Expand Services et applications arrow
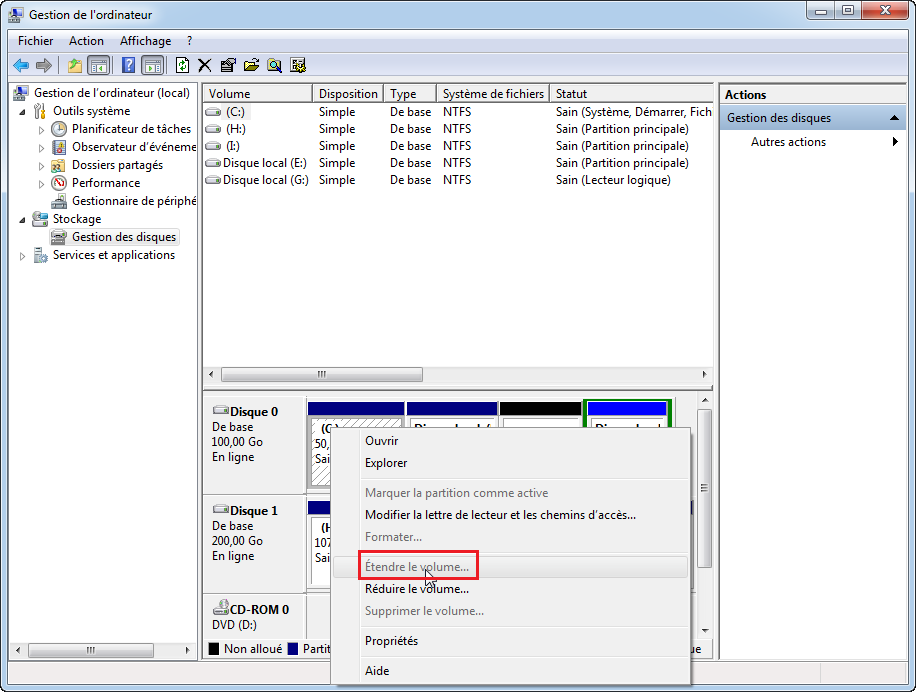This screenshot has width=916, height=692. [x=22, y=256]
